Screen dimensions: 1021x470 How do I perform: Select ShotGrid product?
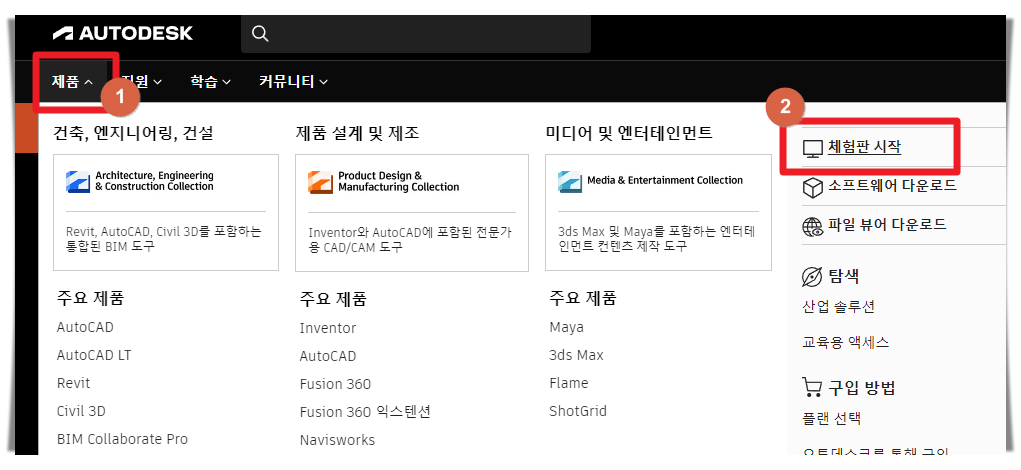[x=578, y=411]
